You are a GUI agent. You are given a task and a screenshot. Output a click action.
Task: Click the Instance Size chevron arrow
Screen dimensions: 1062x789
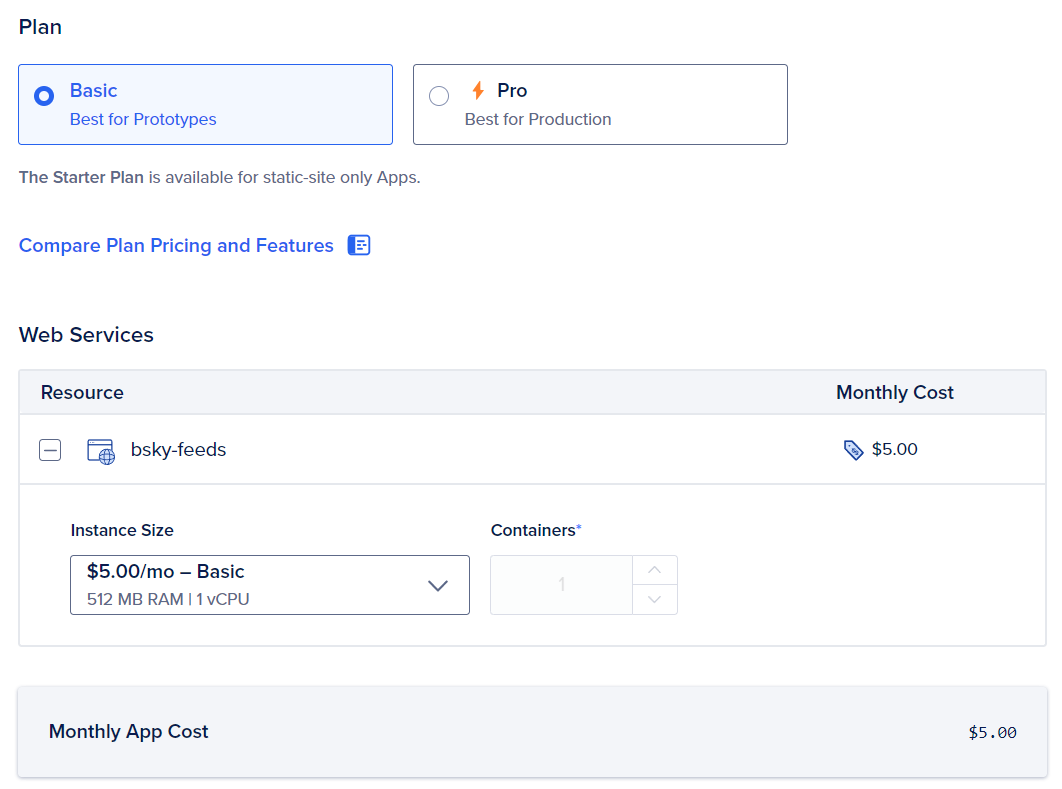438,586
